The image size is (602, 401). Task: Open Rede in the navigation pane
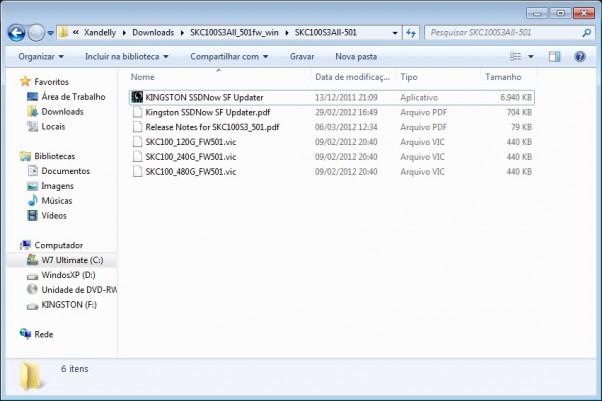[x=44, y=334]
